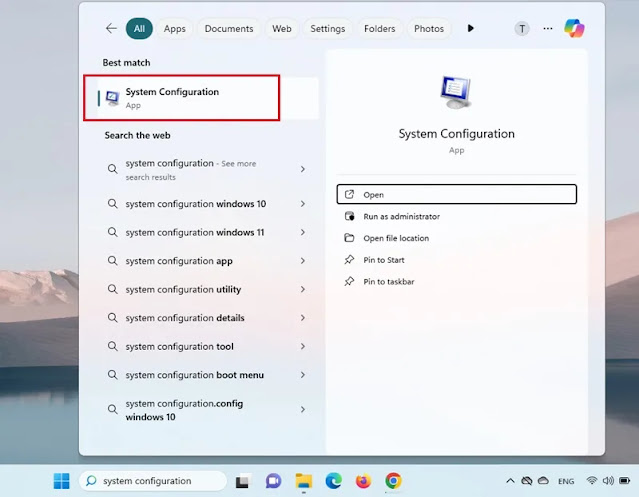Viewport: 639px width, 497px height.
Task: Click the Open action in preview pane
Action: pyautogui.click(x=456, y=194)
